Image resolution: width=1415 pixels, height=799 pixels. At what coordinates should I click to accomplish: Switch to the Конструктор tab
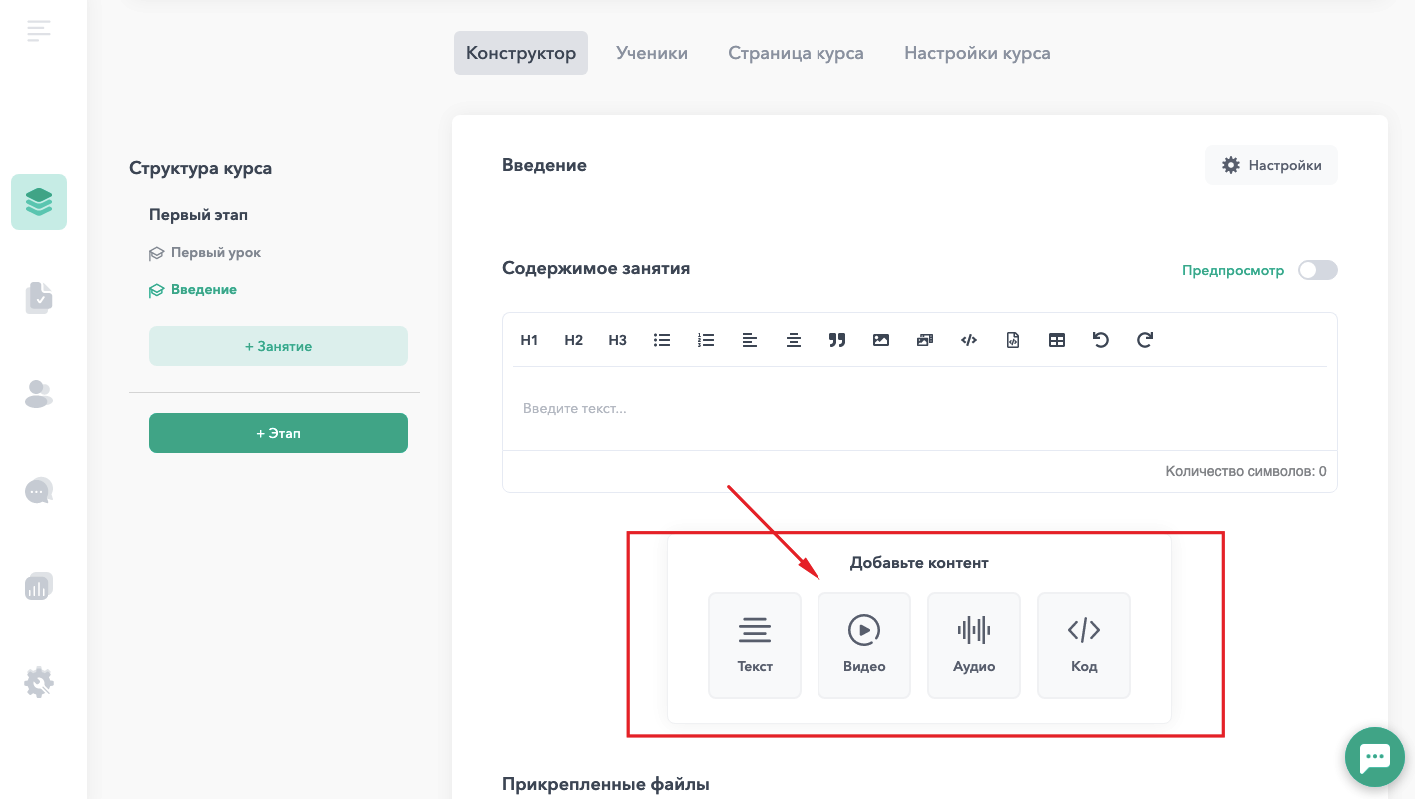pyautogui.click(x=521, y=53)
